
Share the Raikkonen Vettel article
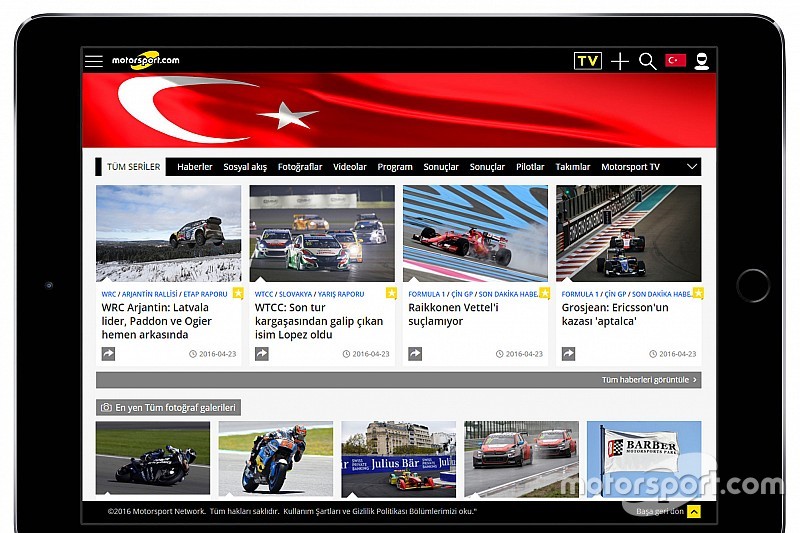pyautogui.click(x=415, y=353)
